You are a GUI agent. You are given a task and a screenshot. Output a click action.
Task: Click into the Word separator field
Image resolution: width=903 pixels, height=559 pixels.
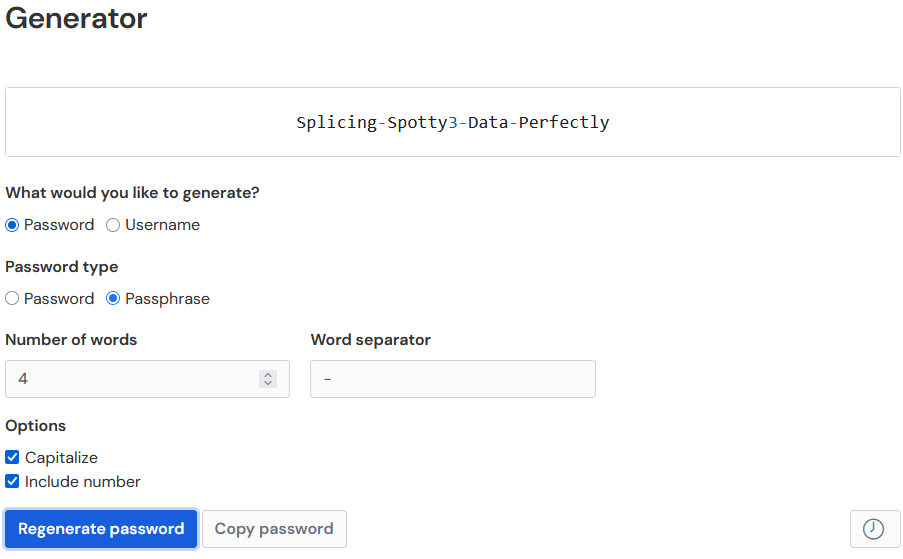(x=452, y=379)
